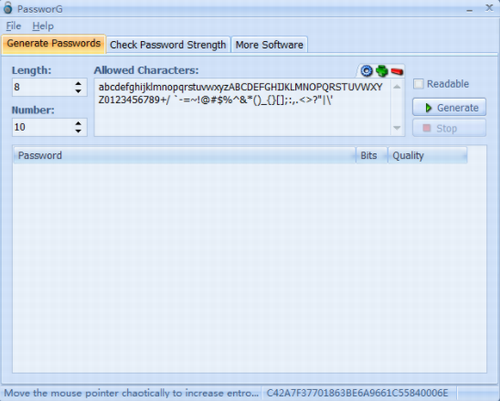
Task: Open the File menu
Action: click(x=13, y=26)
